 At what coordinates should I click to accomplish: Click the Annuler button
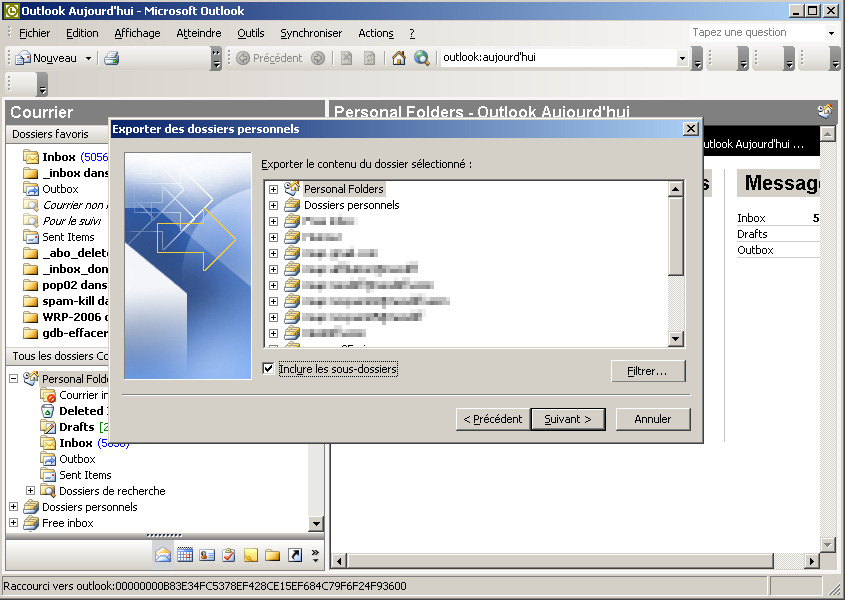pos(653,419)
